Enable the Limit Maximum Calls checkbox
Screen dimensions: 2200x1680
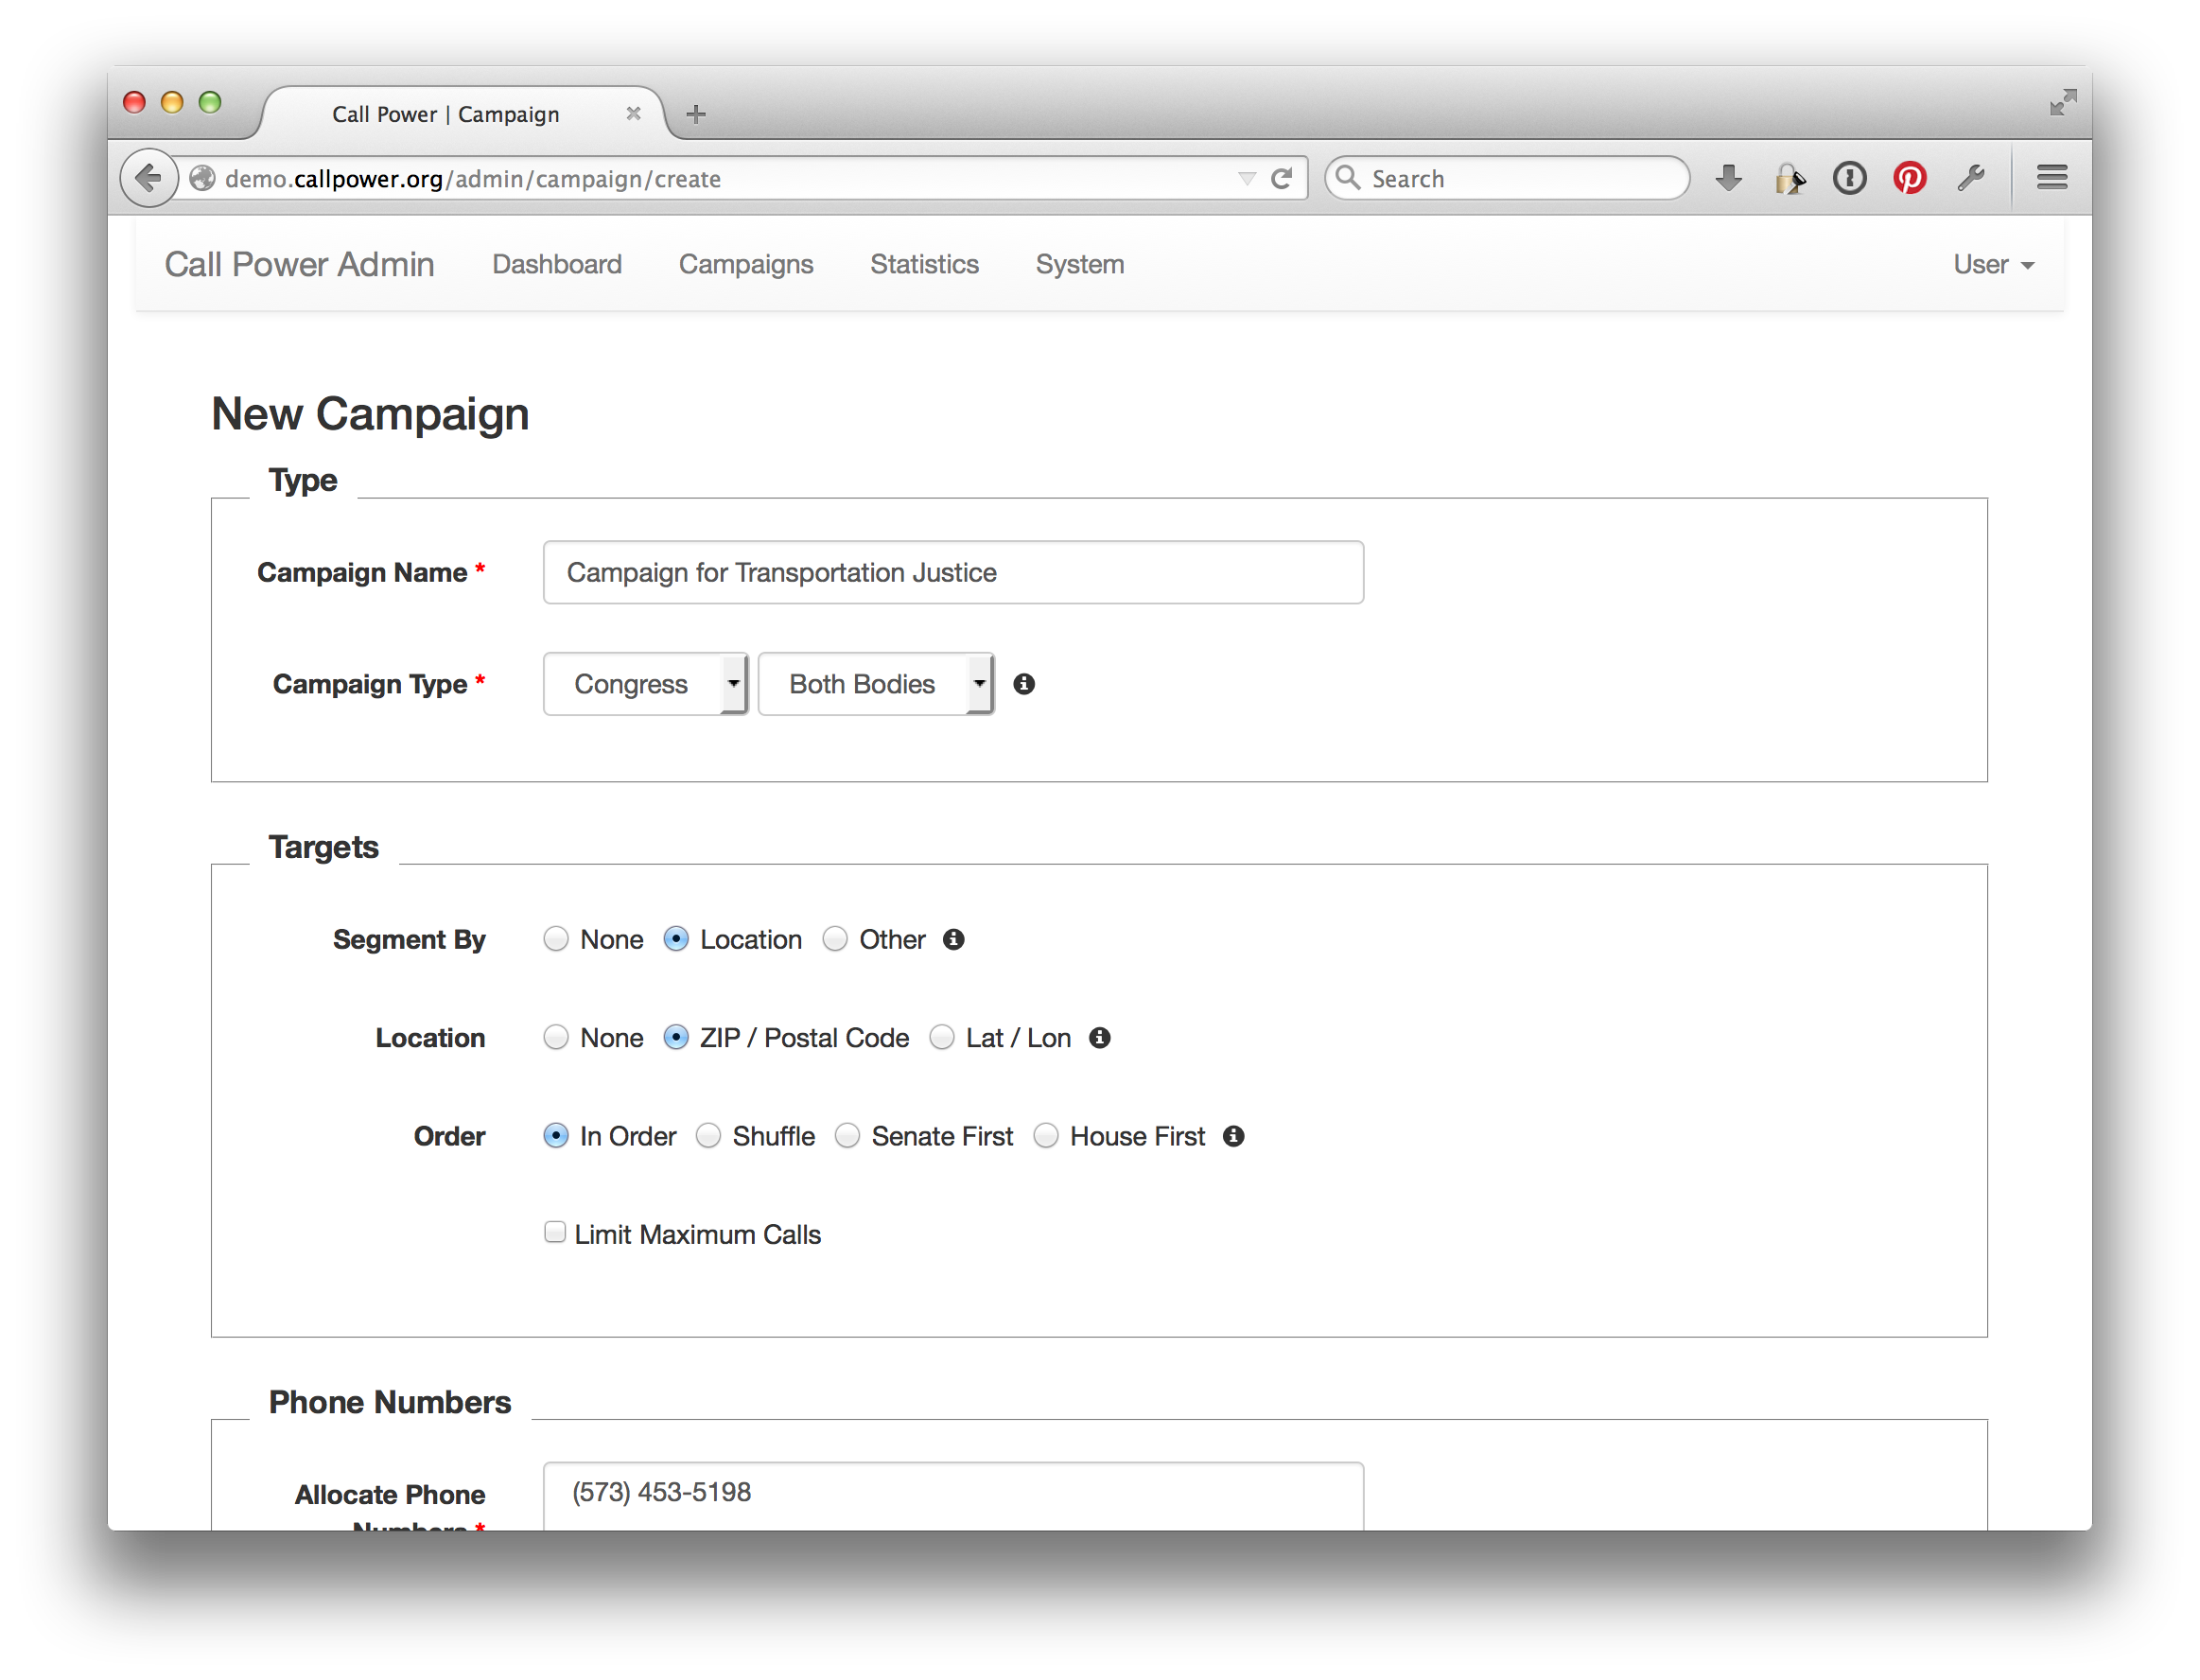(x=555, y=1232)
